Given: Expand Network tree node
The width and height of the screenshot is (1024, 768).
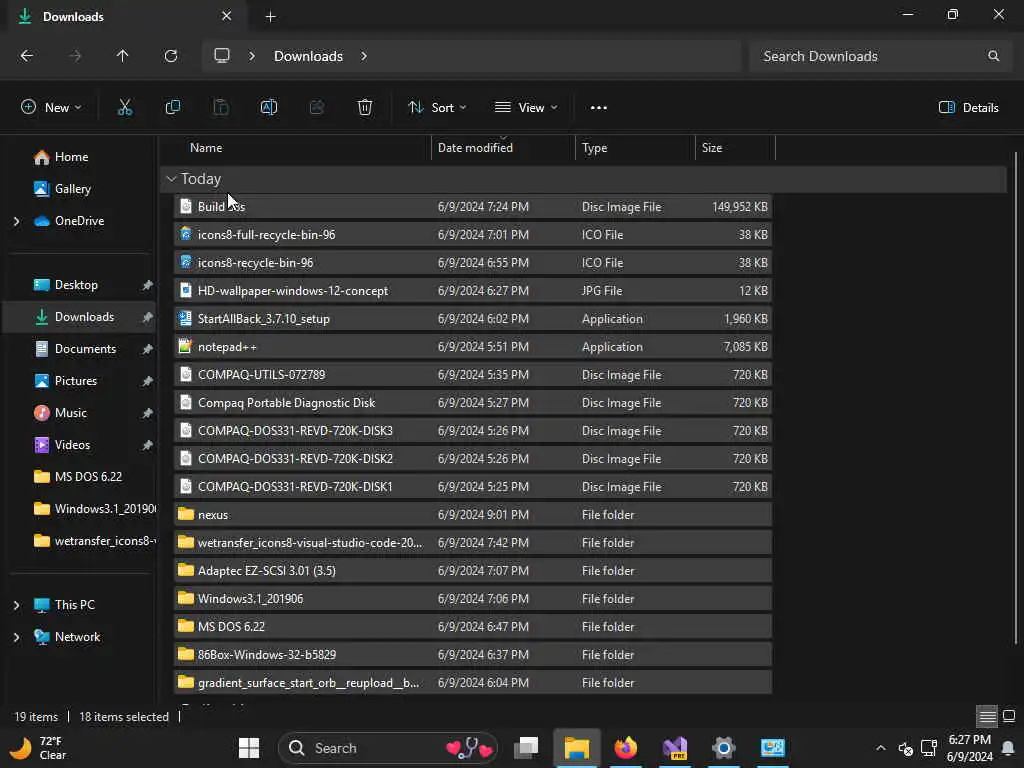Looking at the screenshot, I should (x=16, y=637).
